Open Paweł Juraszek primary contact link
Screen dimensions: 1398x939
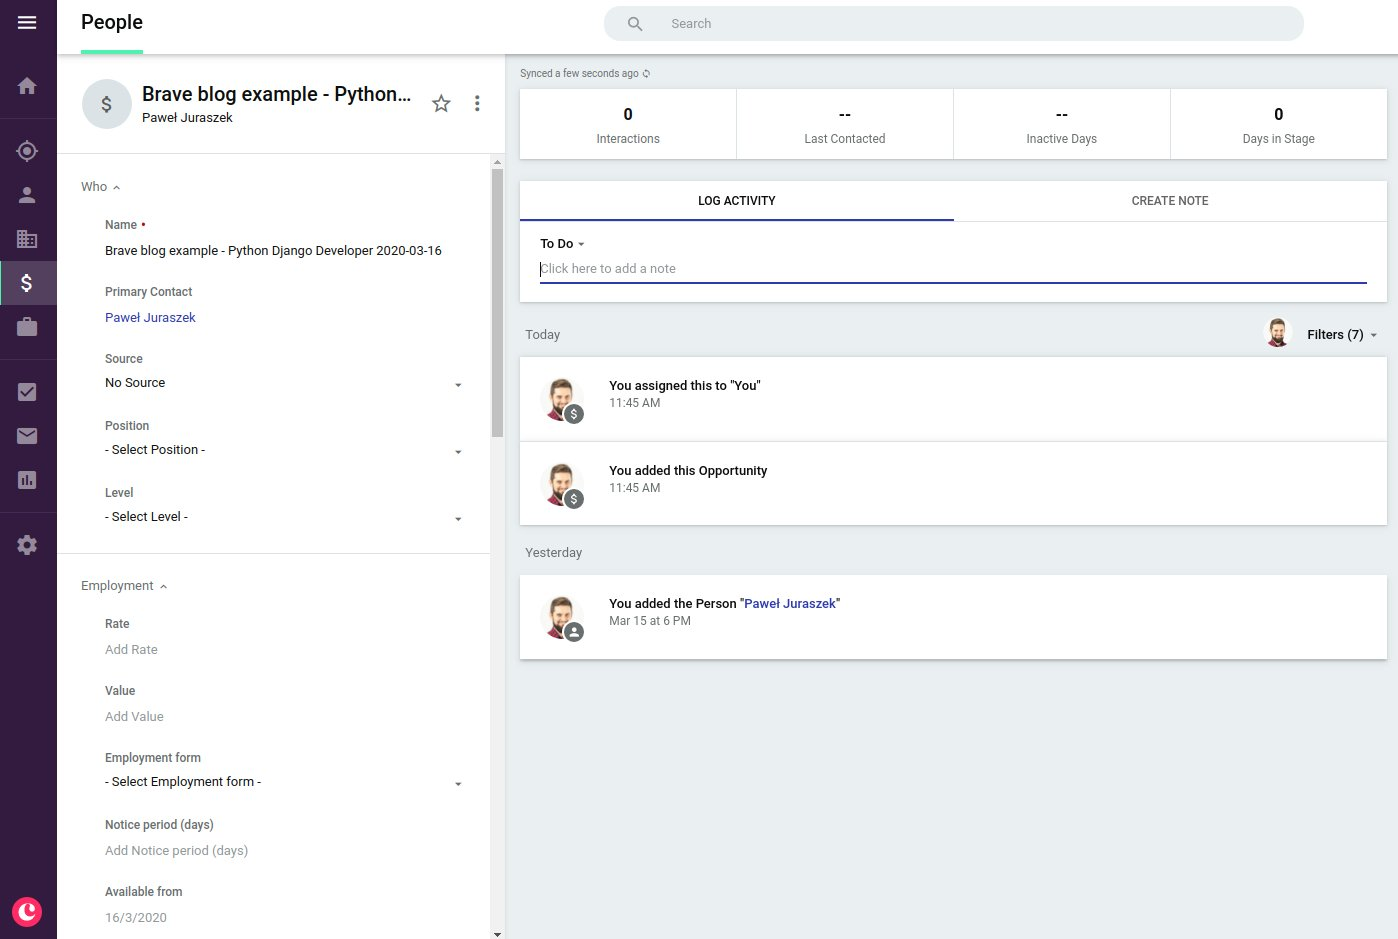point(150,318)
